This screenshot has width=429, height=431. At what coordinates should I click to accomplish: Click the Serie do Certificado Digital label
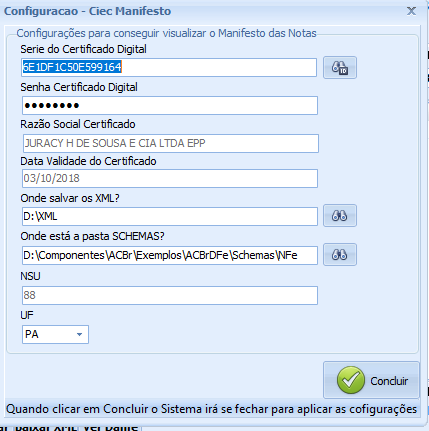(83, 49)
